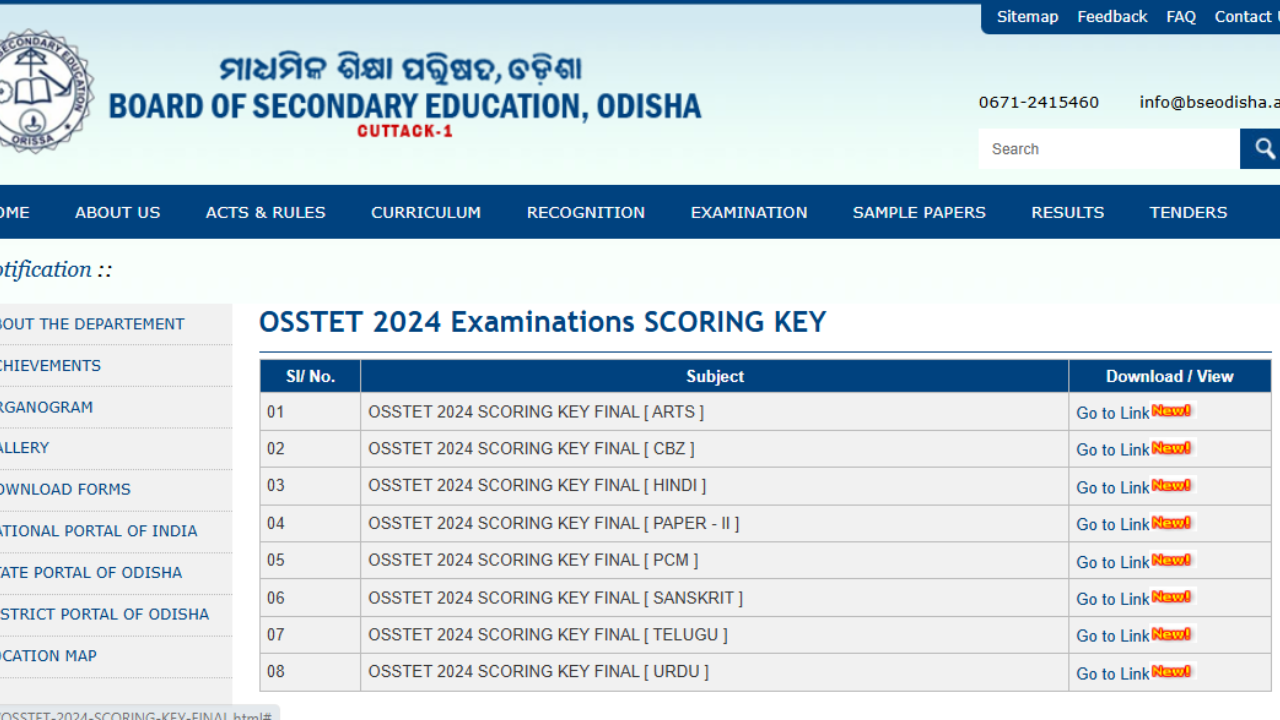Open the RECOGNITION menu
Viewport: 1280px width, 720px height.
(x=586, y=212)
